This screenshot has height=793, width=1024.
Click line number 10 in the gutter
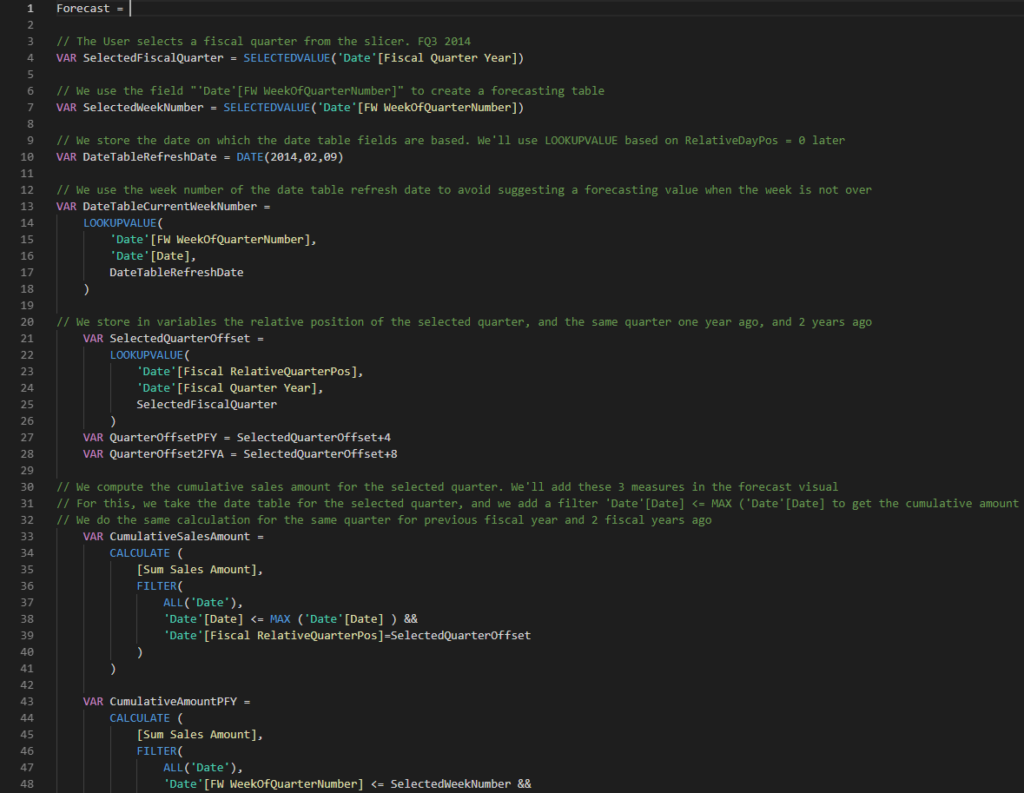(28, 156)
